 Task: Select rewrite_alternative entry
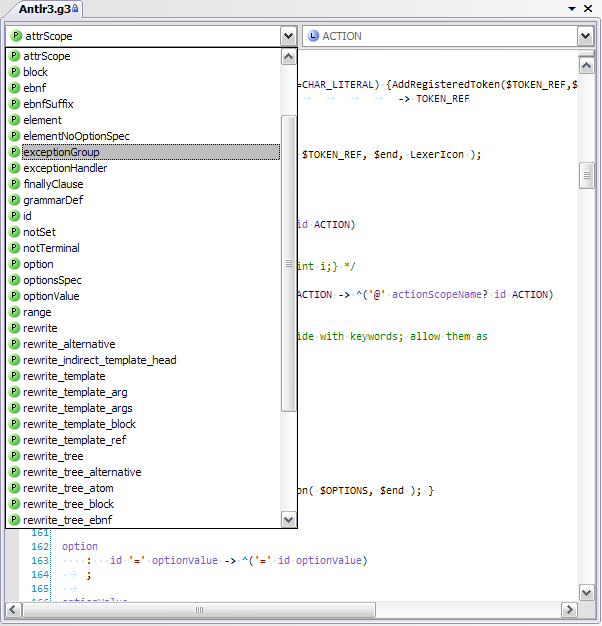[x=144, y=344]
